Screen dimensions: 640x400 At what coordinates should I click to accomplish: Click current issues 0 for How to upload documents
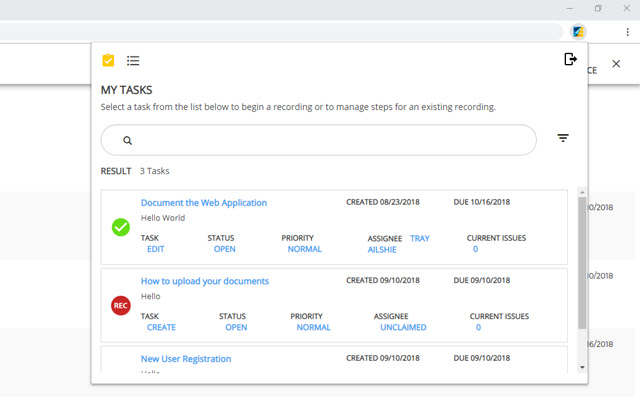pos(478,327)
